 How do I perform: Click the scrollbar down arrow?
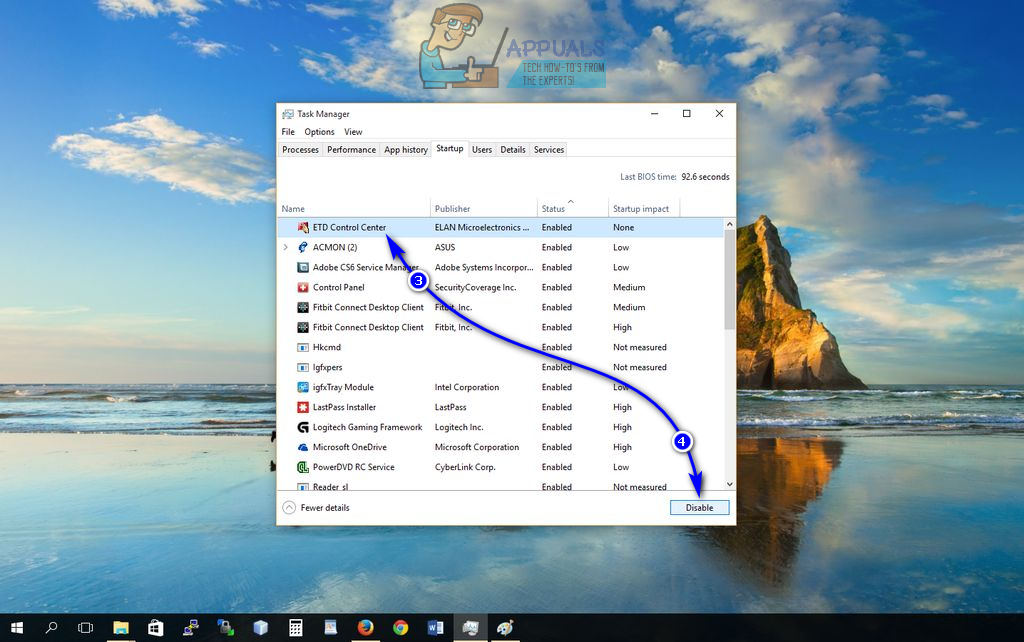point(729,484)
